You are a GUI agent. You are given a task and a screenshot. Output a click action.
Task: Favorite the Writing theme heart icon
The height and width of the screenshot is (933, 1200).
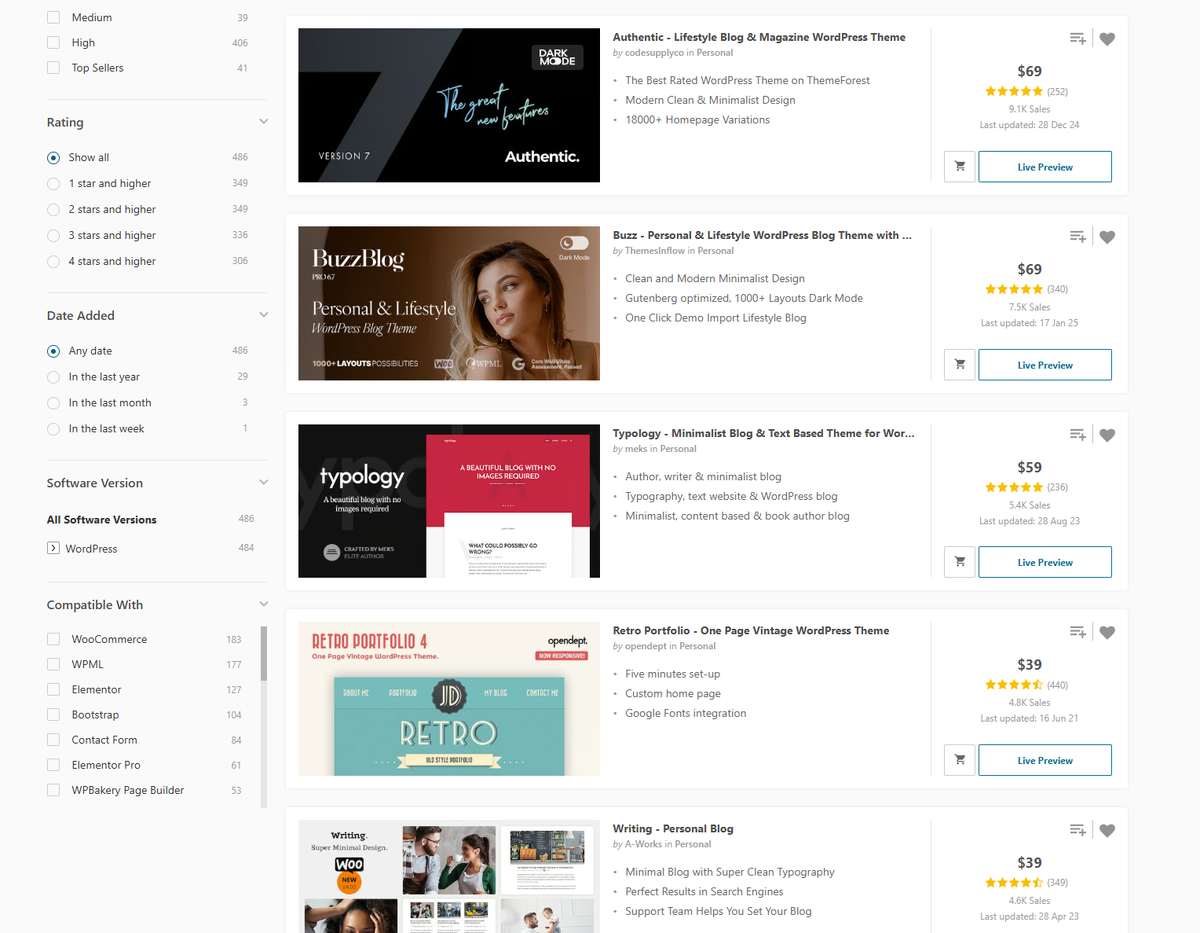pos(1107,830)
